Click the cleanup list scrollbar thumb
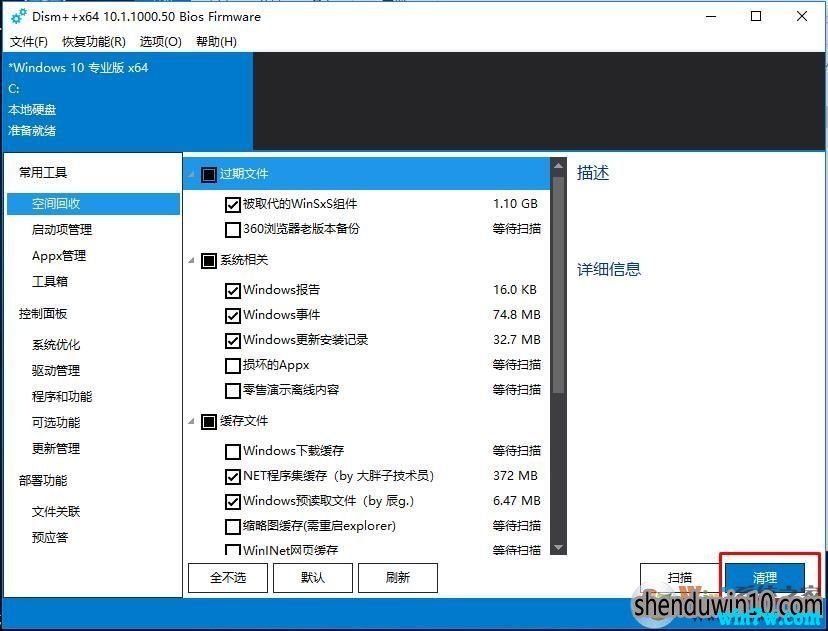 coord(558,285)
